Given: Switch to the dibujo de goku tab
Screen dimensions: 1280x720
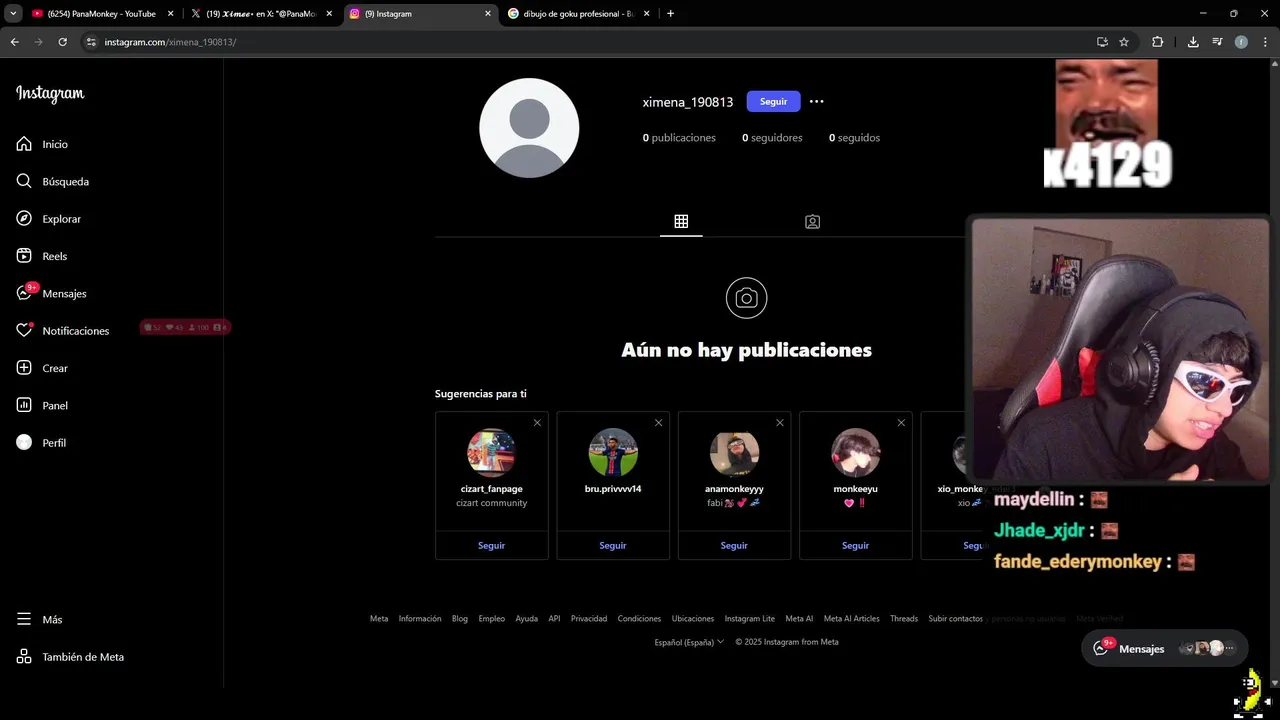Looking at the screenshot, I should coord(579,14).
